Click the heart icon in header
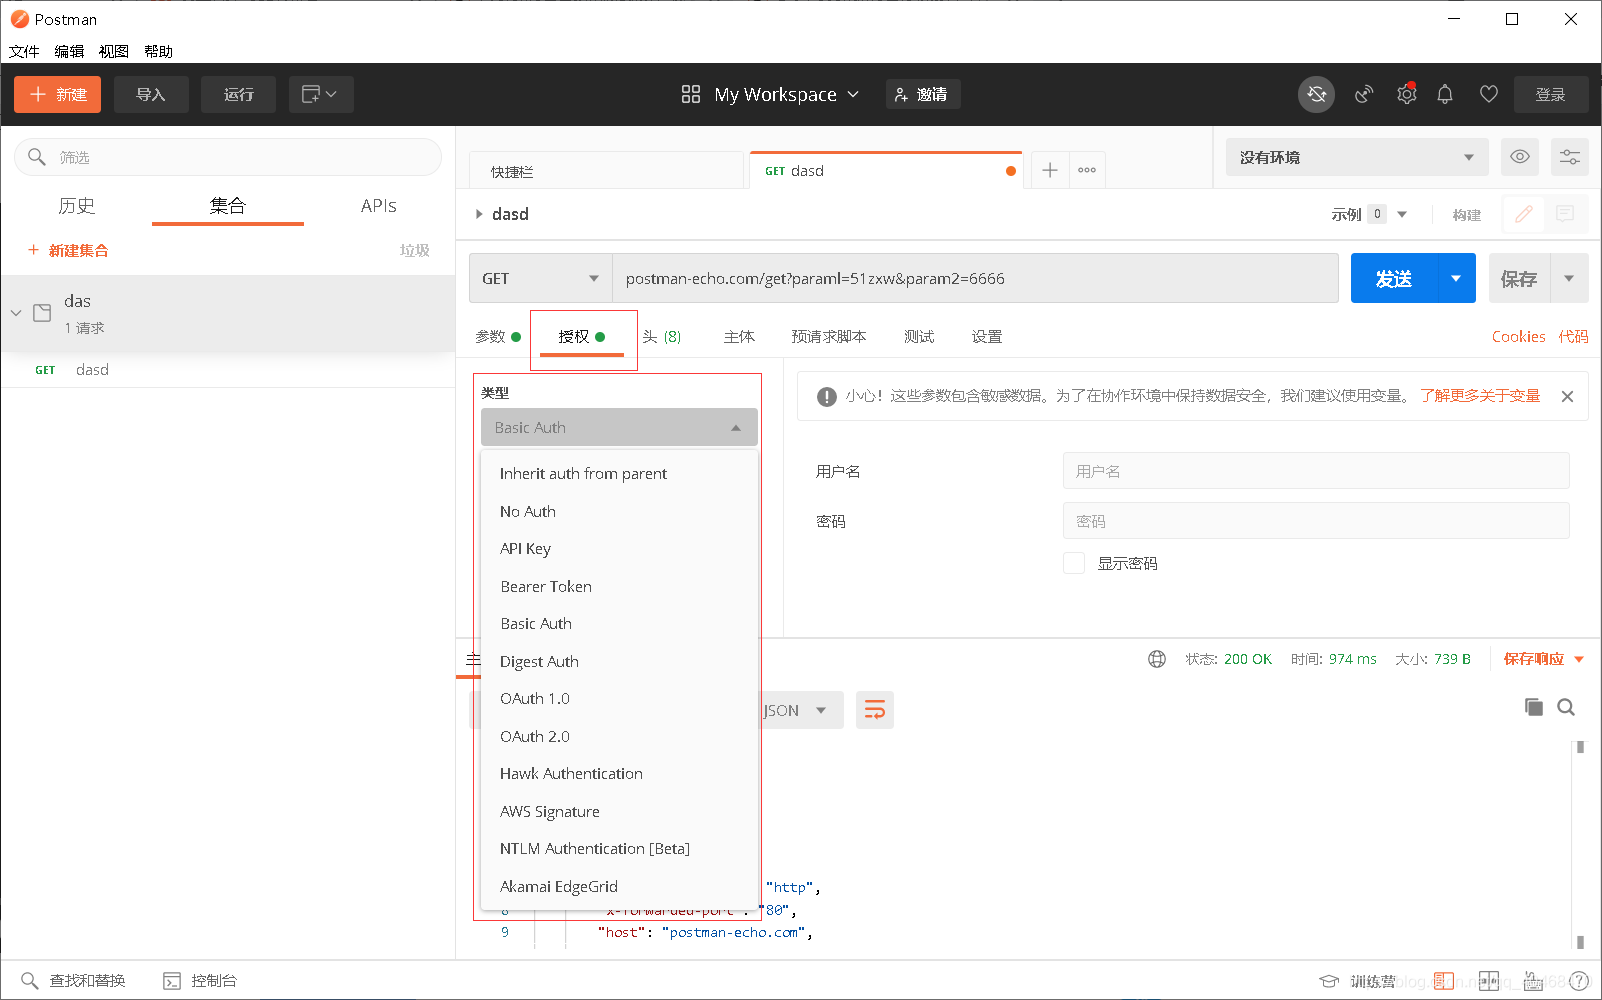 (x=1489, y=94)
